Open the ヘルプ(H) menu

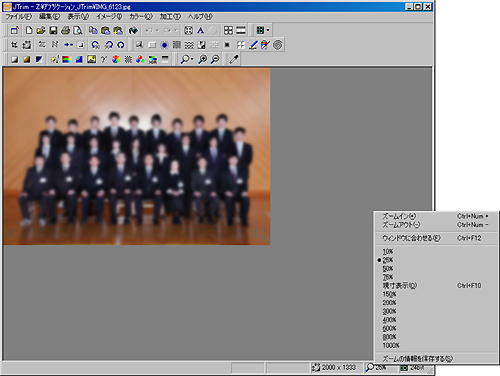200,16
